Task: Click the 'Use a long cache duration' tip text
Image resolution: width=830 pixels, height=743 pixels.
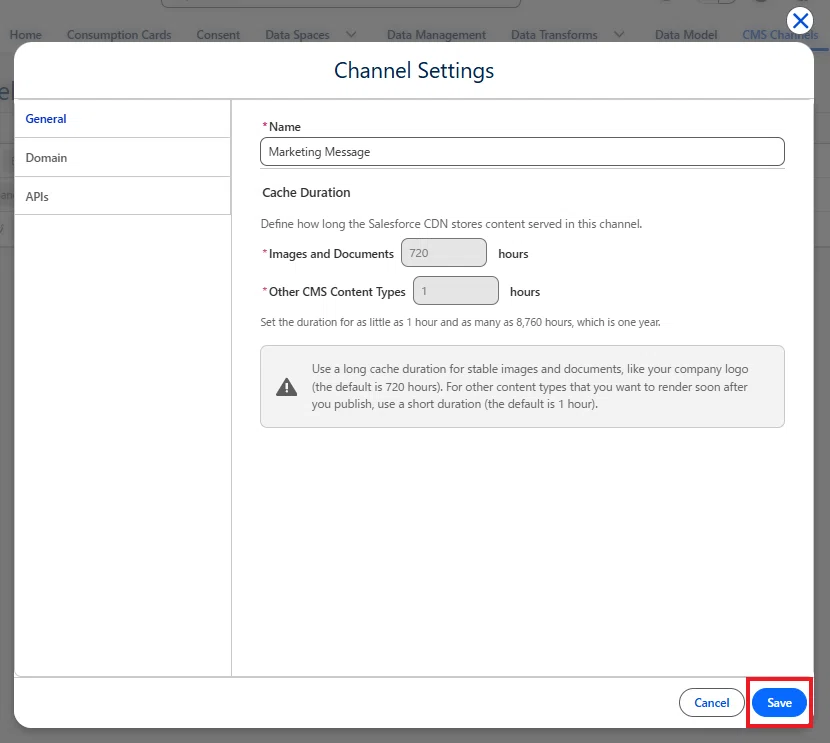Action: pyautogui.click(x=530, y=386)
